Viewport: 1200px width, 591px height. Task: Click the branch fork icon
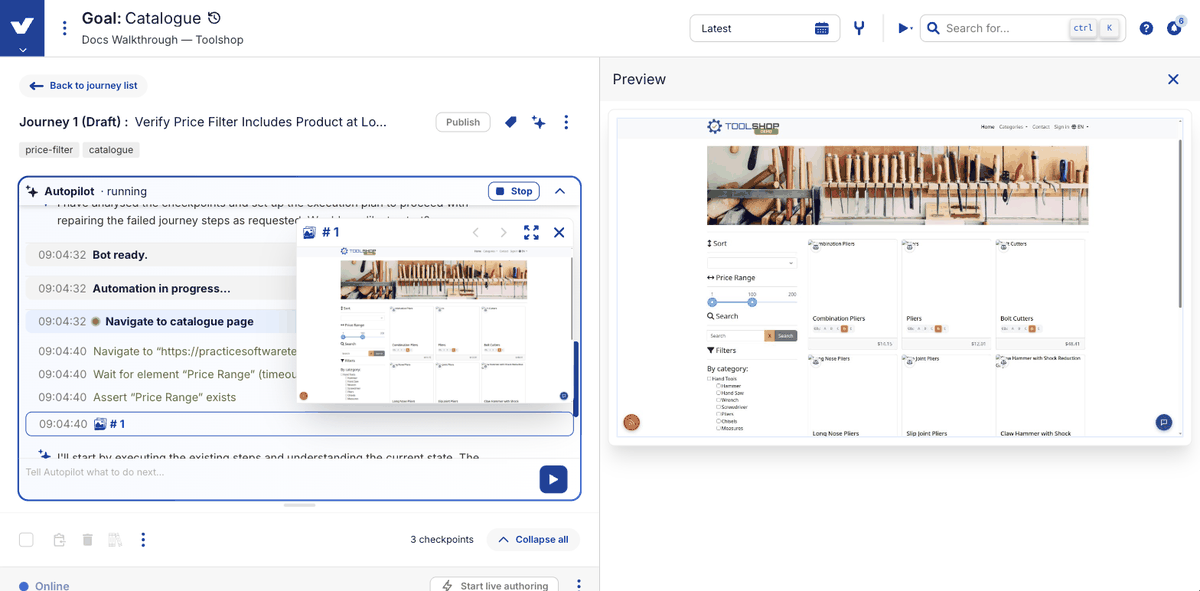coord(859,28)
